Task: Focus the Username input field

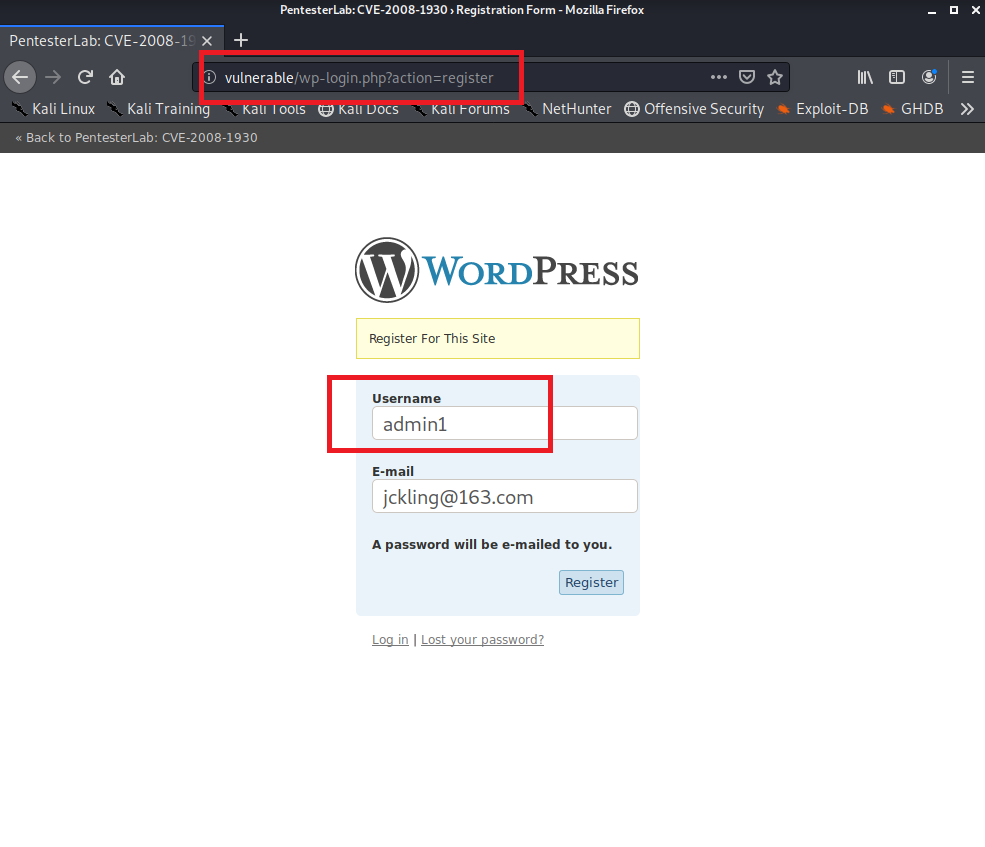Action: (504, 423)
